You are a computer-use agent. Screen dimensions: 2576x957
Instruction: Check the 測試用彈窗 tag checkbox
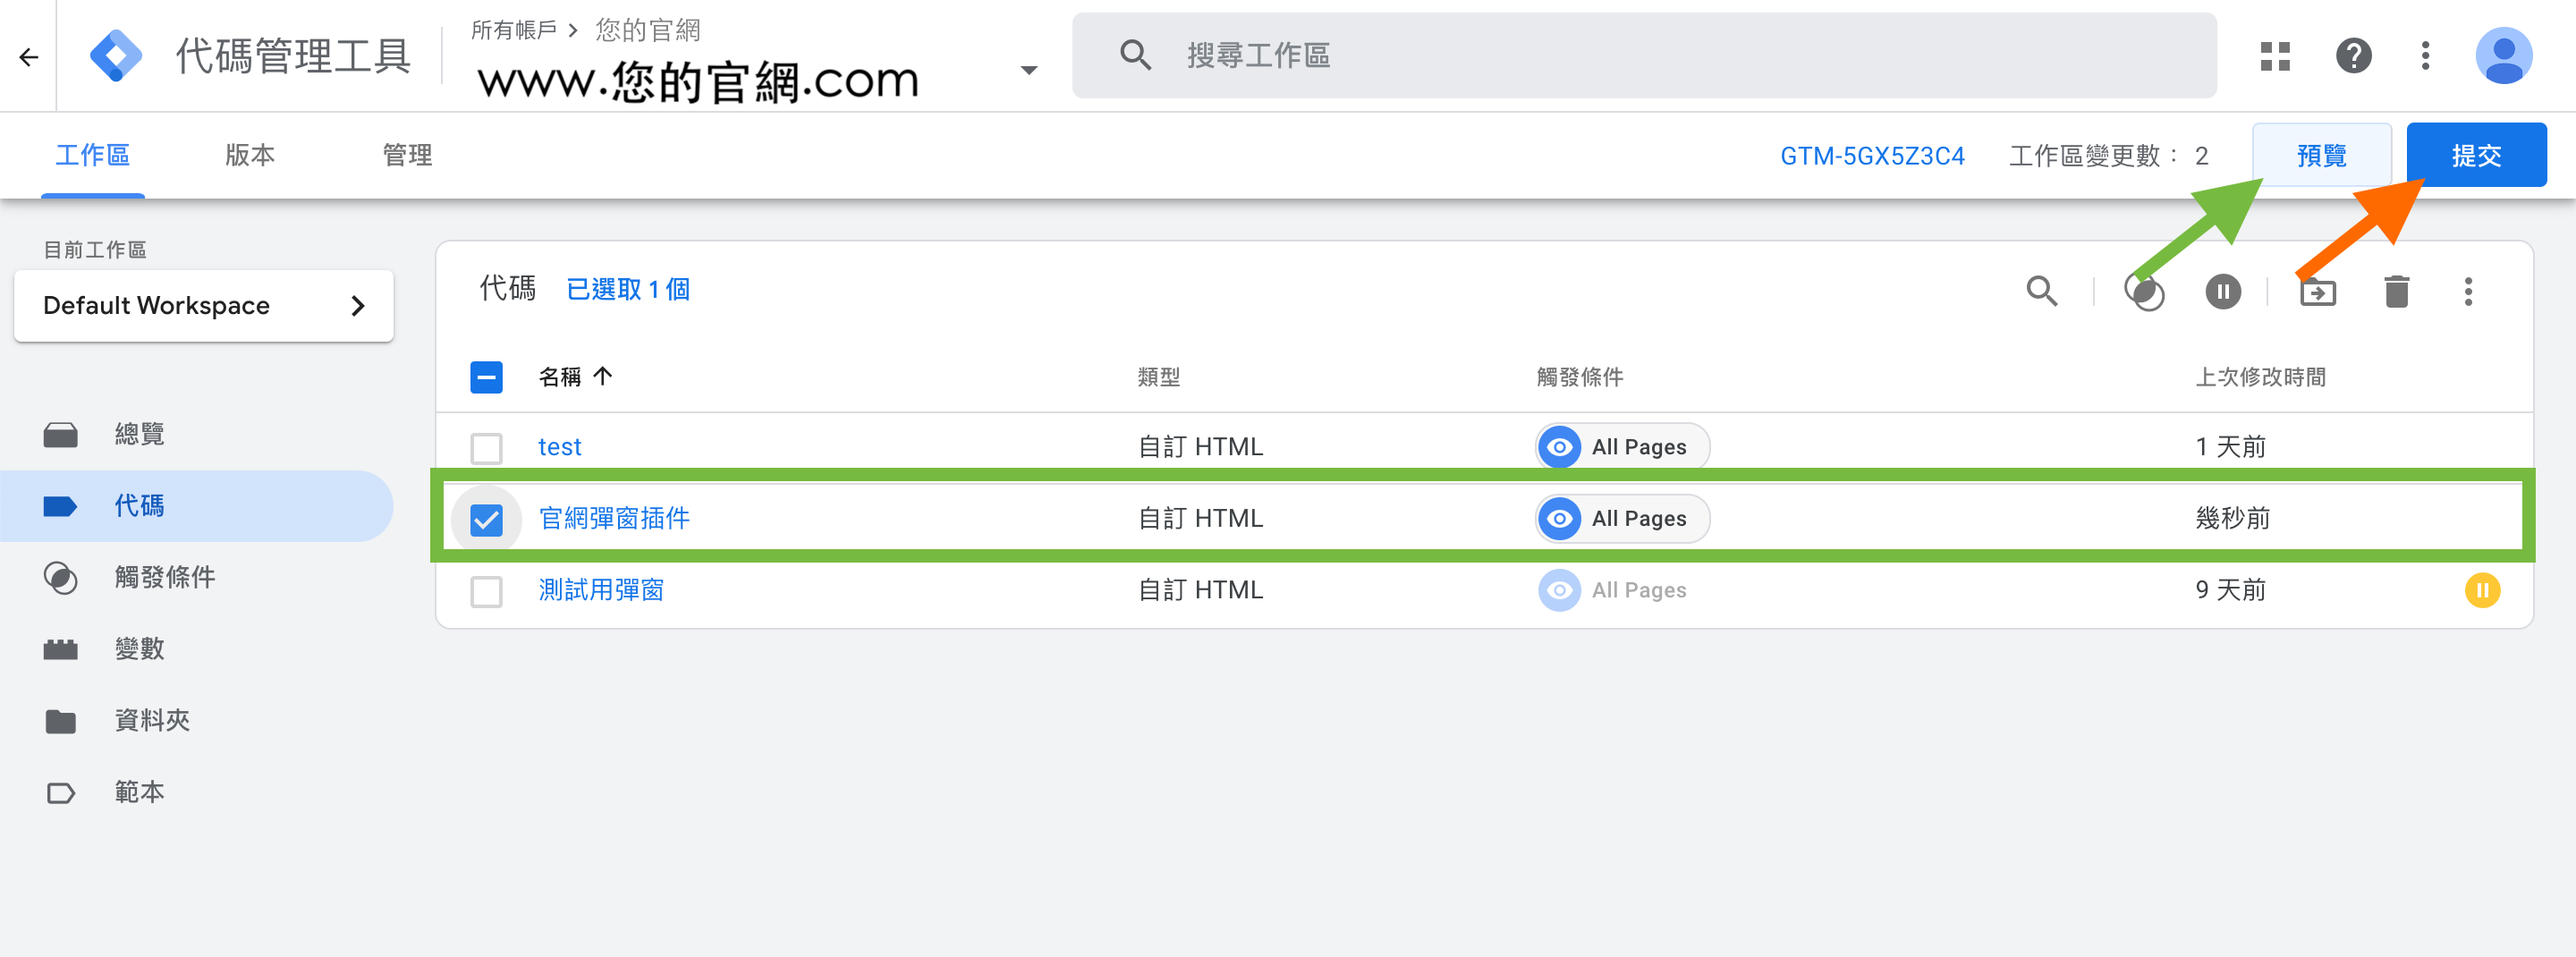486,591
